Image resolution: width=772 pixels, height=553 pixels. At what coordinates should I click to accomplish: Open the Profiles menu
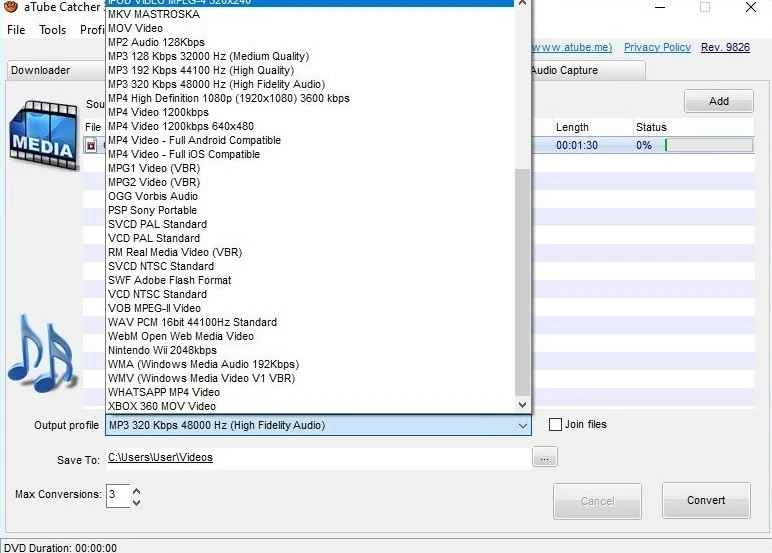(93, 30)
